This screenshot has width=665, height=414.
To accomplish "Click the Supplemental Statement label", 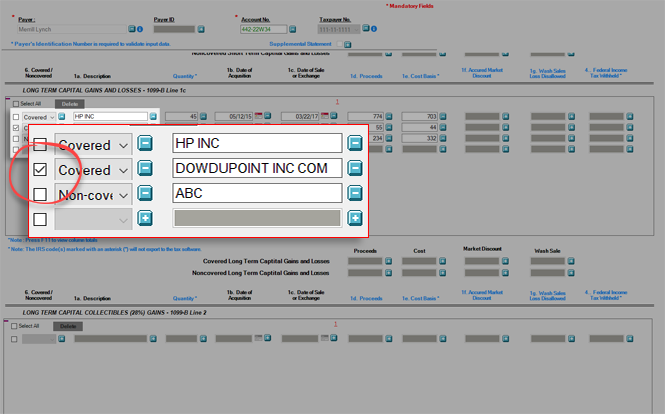I will 300,44.
